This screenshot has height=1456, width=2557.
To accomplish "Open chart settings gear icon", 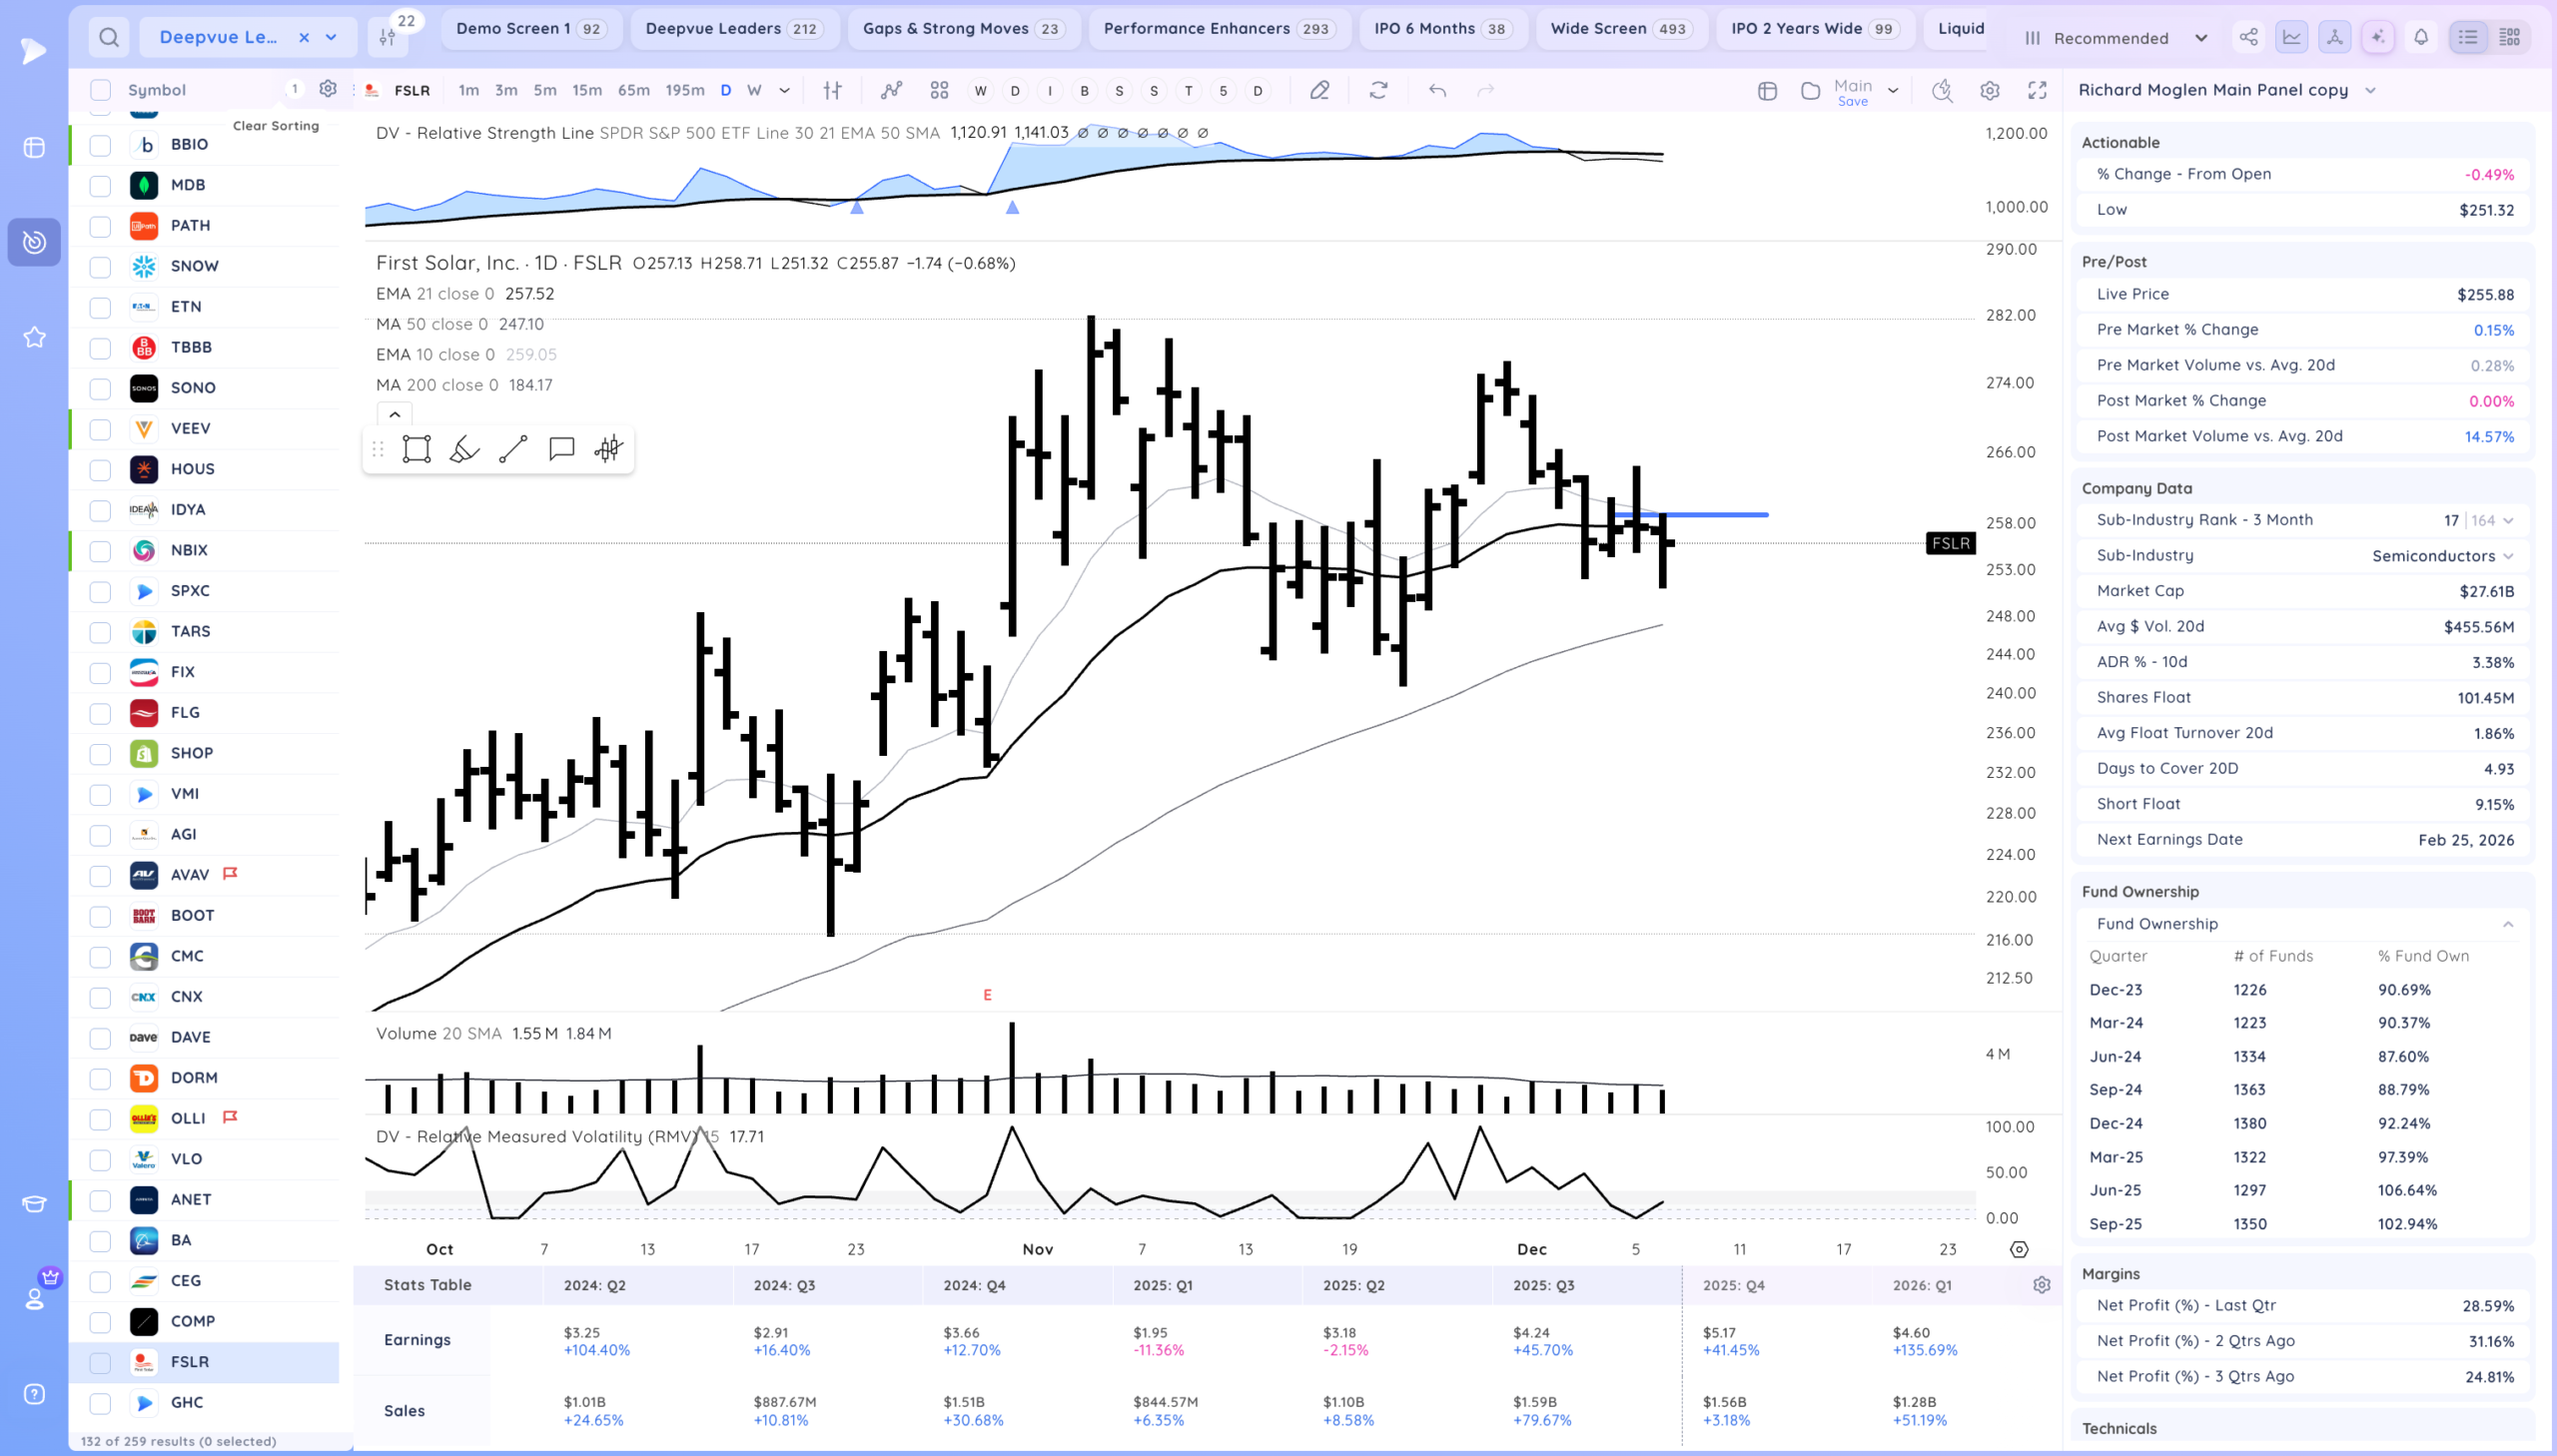I will click(1989, 90).
